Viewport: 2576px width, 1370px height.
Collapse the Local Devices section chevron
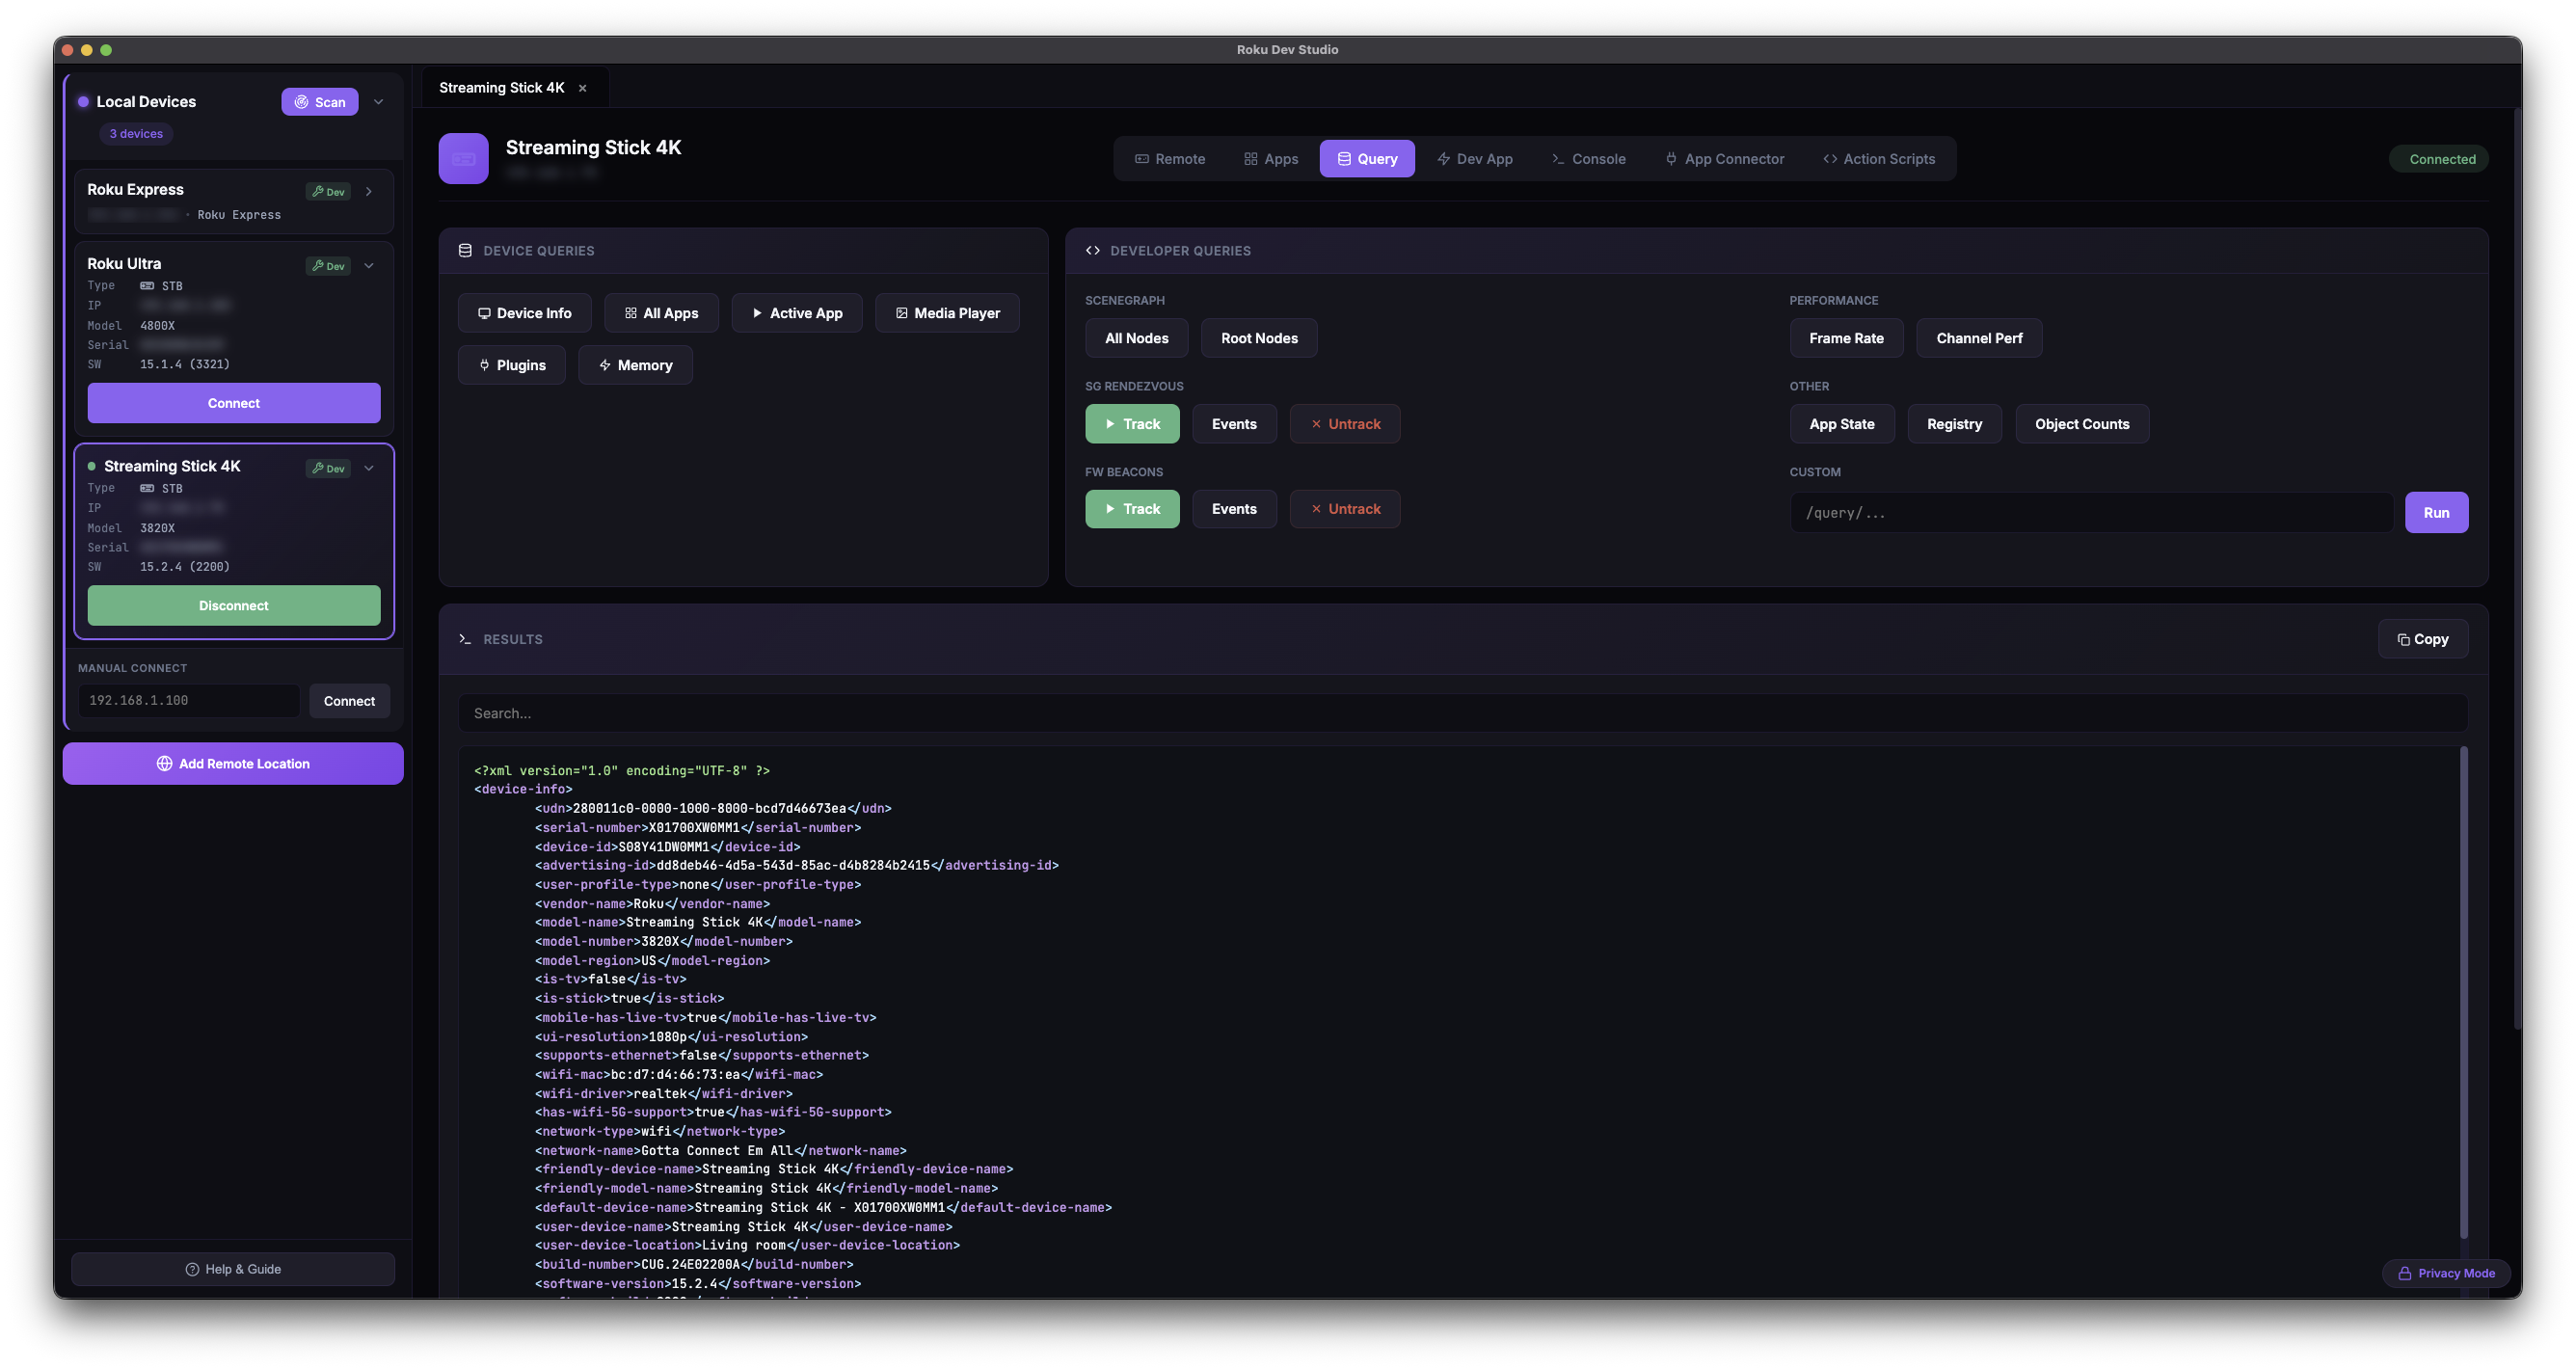(x=379, y=102)
